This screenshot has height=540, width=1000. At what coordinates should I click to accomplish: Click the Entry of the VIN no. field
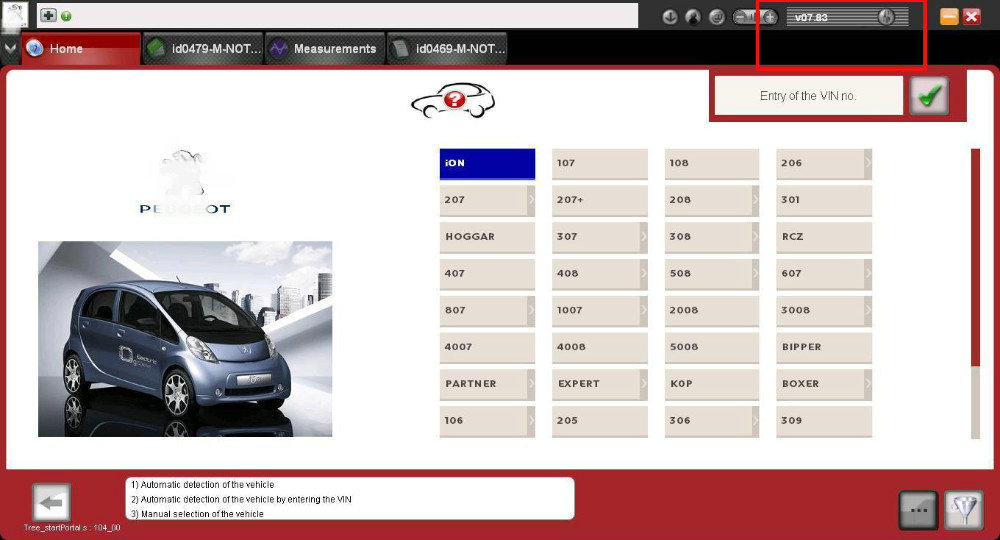point(808,96)
